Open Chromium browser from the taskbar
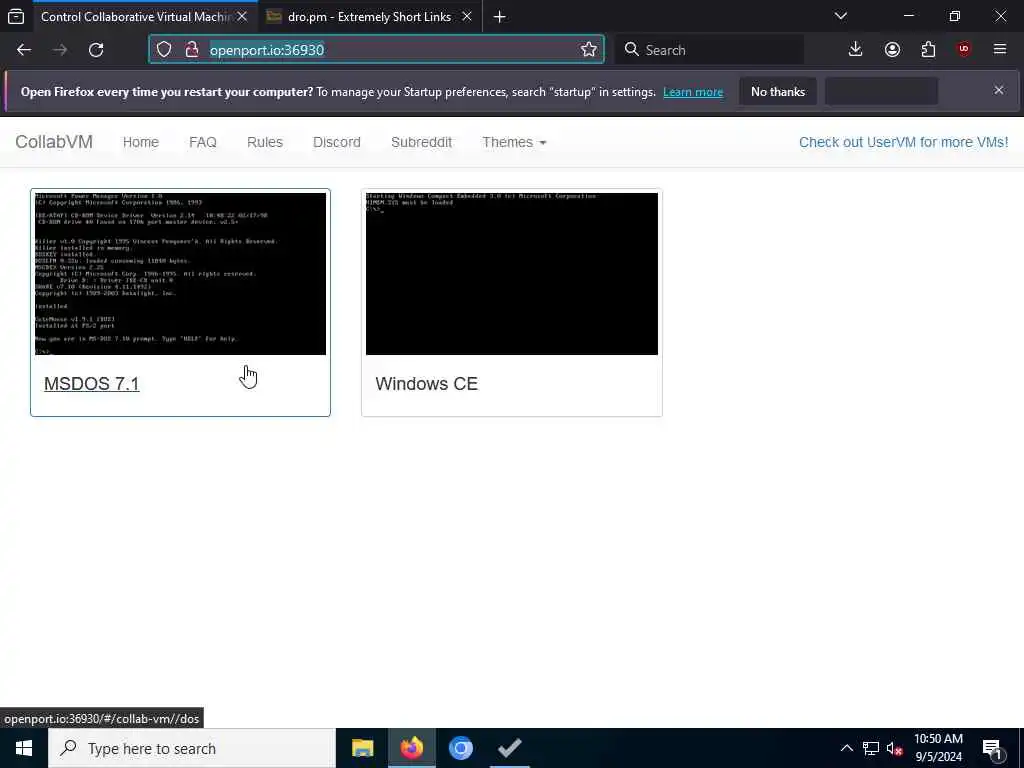Viewport: 1024px width, 768px height. click(460, 748)
